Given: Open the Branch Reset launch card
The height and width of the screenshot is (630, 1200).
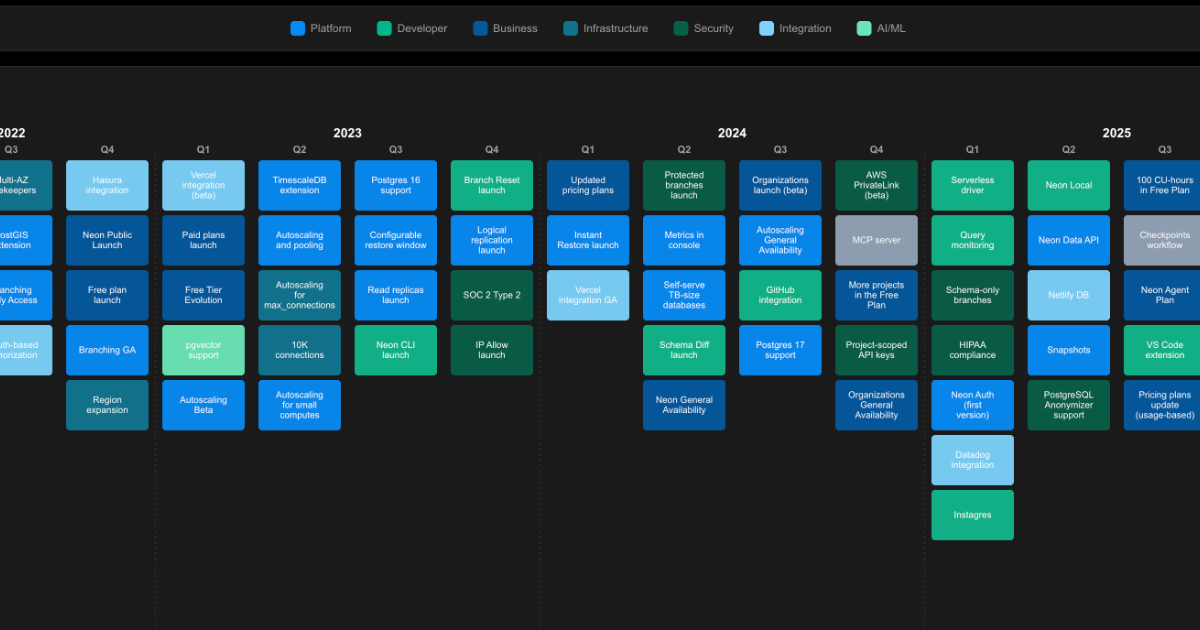Looking at the screenshot, I should [492, 185].
